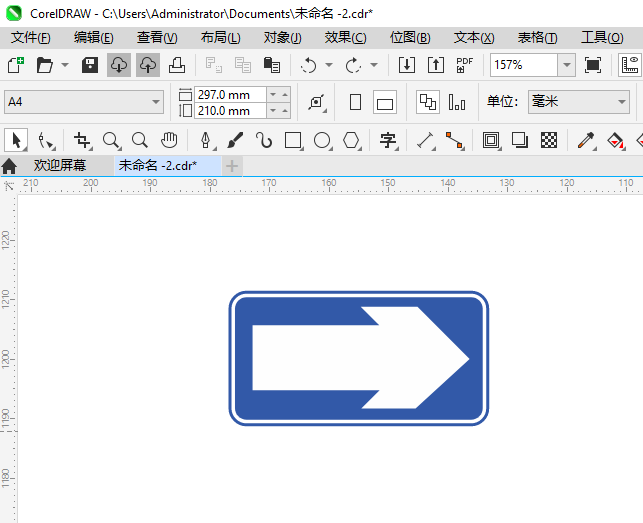Select the Color Eyedropper tool
Screen dimensions: 643x523
(586, 140)
